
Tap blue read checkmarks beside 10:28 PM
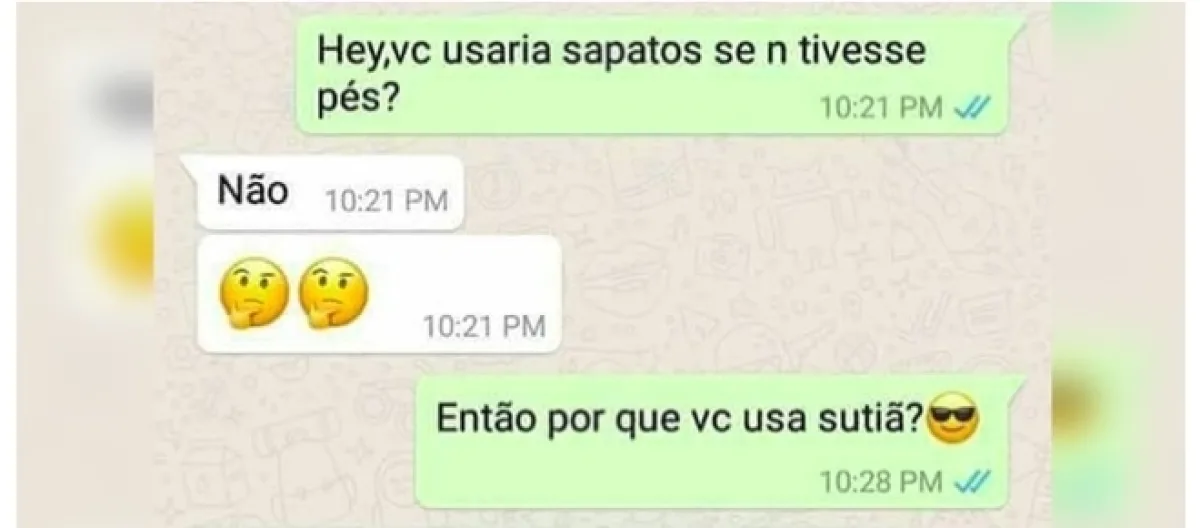click(x=973, y=482)
